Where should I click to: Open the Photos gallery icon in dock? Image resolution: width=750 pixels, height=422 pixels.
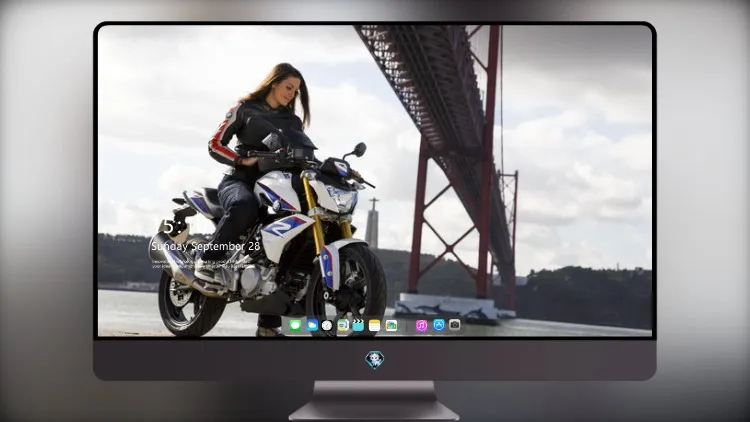pyautogui.click(x=391, y=325)
